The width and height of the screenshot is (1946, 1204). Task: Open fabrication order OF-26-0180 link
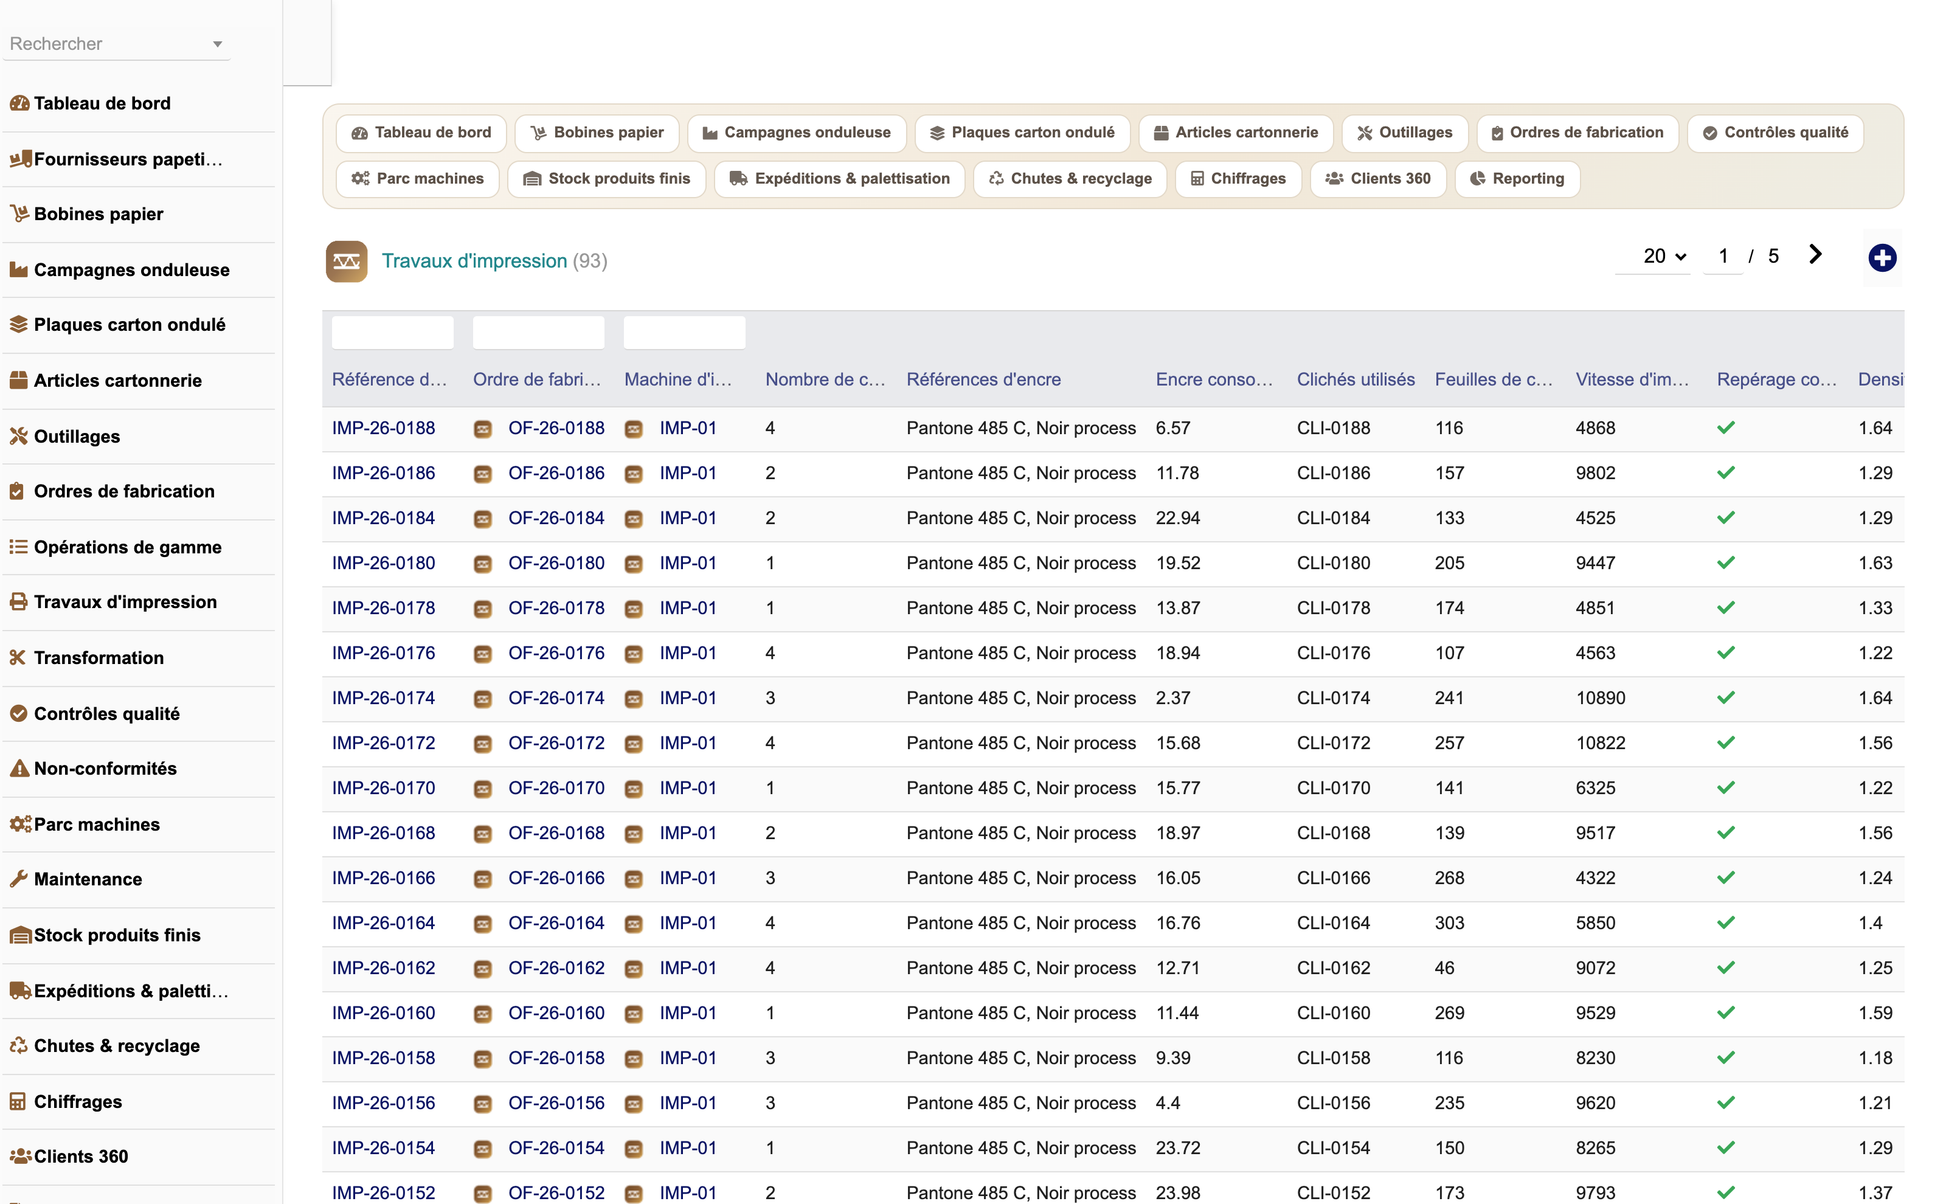556,563
